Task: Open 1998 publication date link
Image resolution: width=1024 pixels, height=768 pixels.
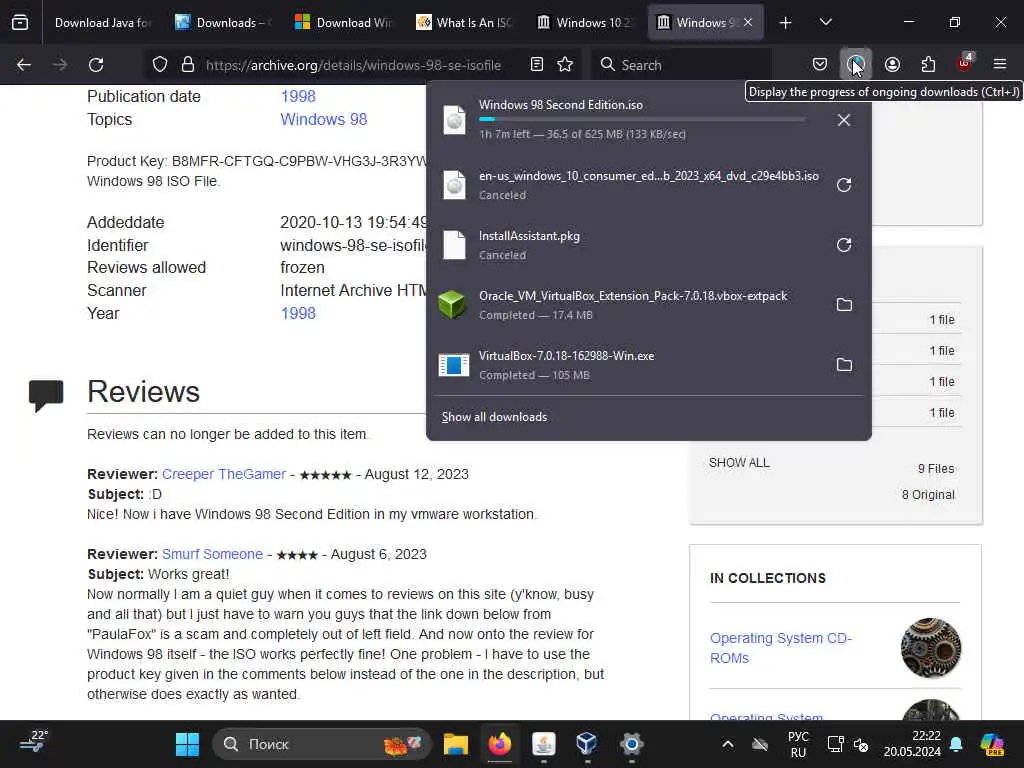Action: tap(298, 97)
